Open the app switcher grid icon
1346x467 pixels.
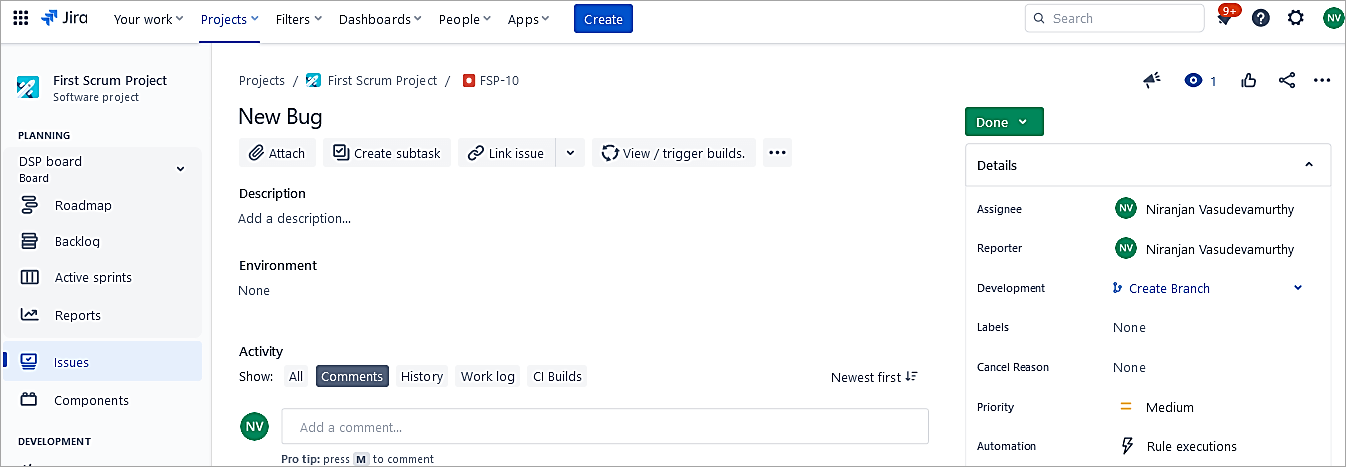20,18
